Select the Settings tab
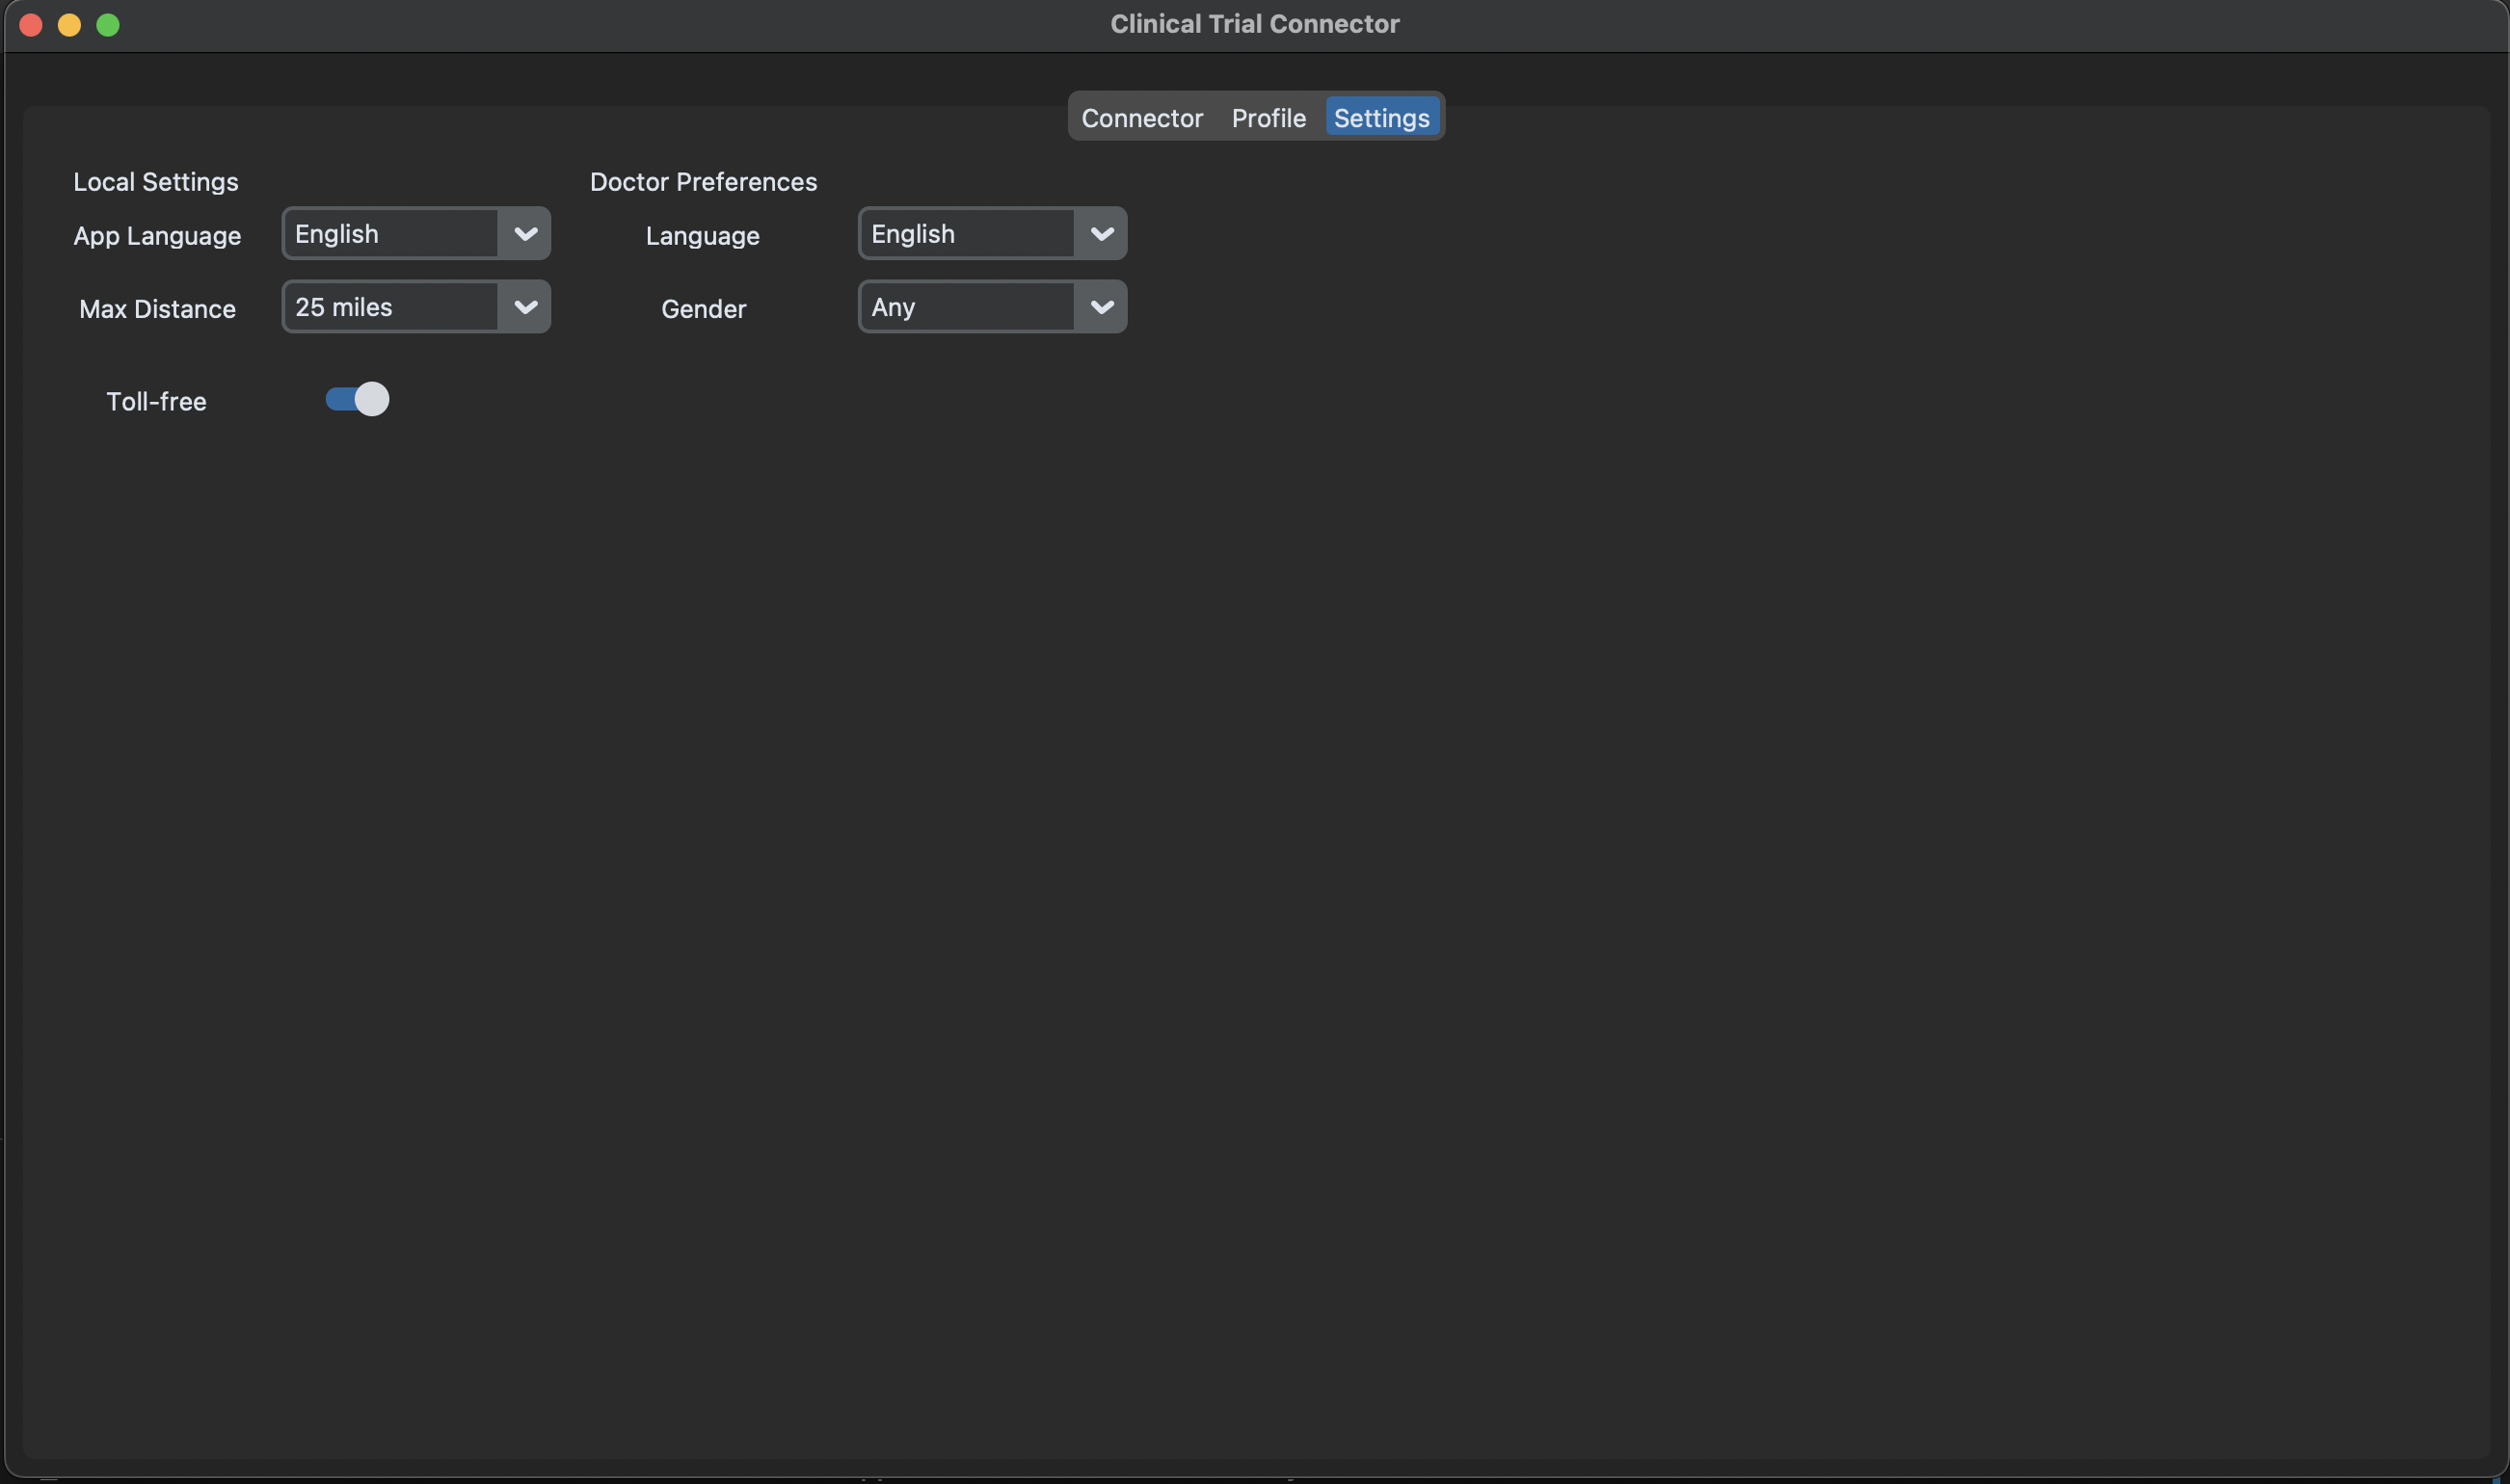 pyautogui.click(x=1381, y=118)
